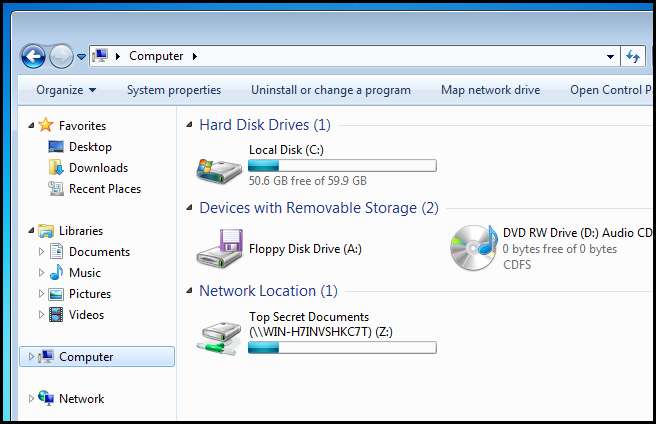Image resolution: width=656 pixels, height=424 pixels.
Task: Click the Music library icon
Action: pos(56,273)
